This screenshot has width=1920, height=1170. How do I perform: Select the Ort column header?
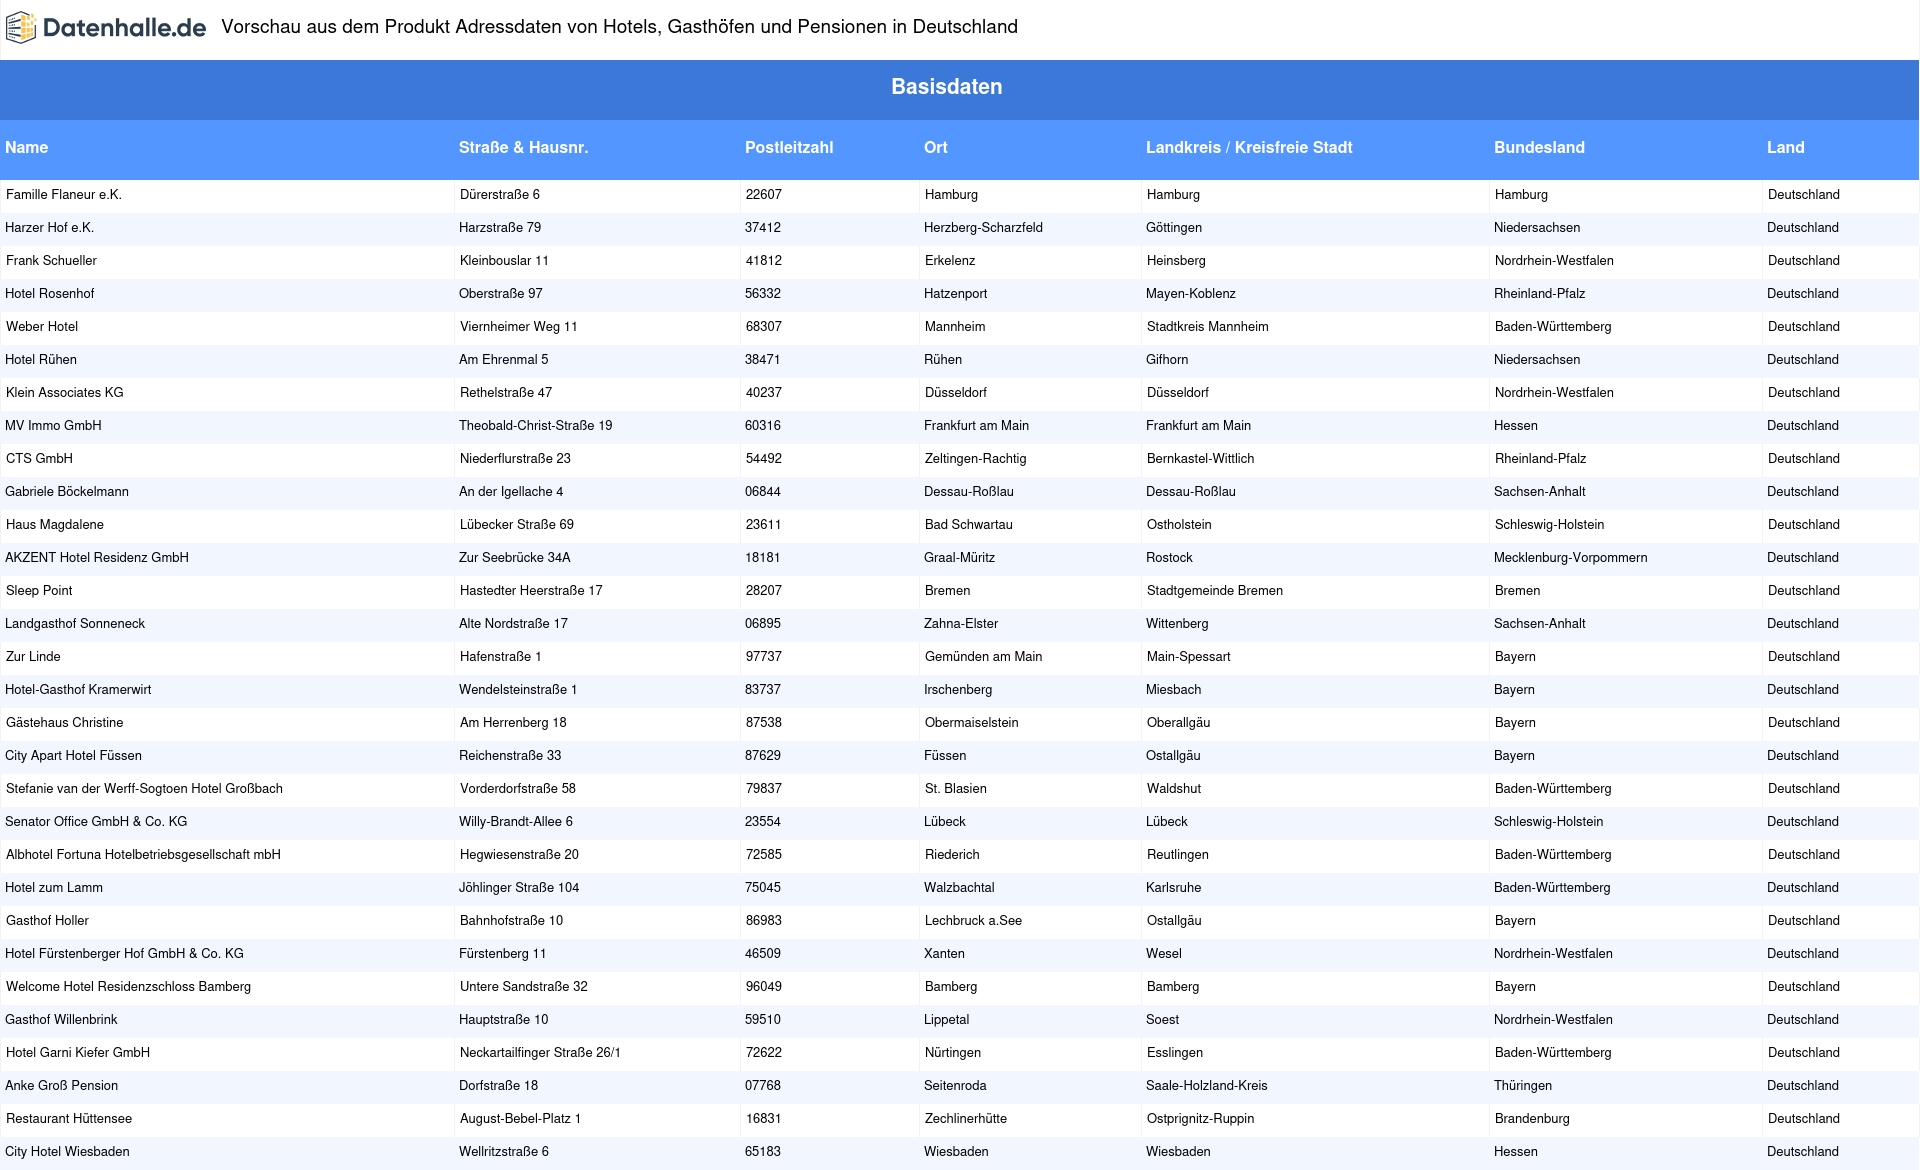(x=935, y=148)
